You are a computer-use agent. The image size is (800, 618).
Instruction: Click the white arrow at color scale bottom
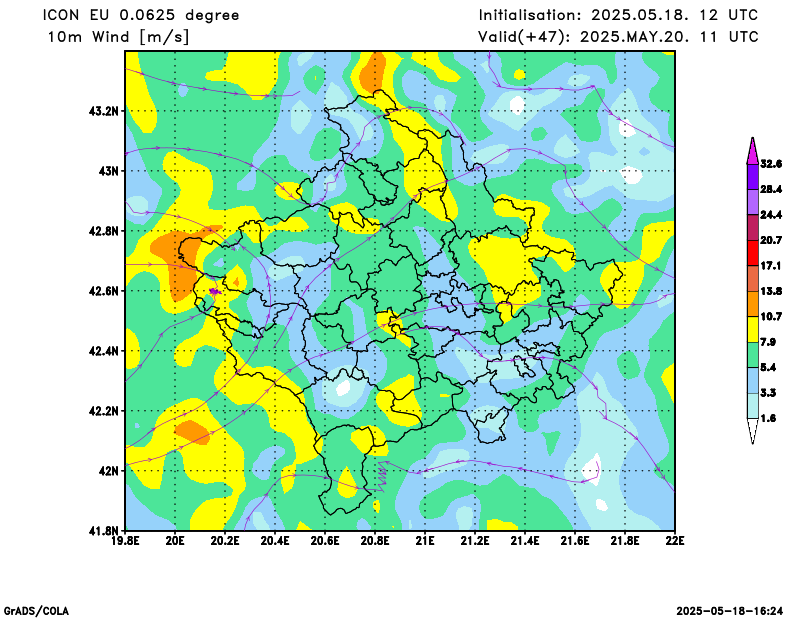coord(753,430)
